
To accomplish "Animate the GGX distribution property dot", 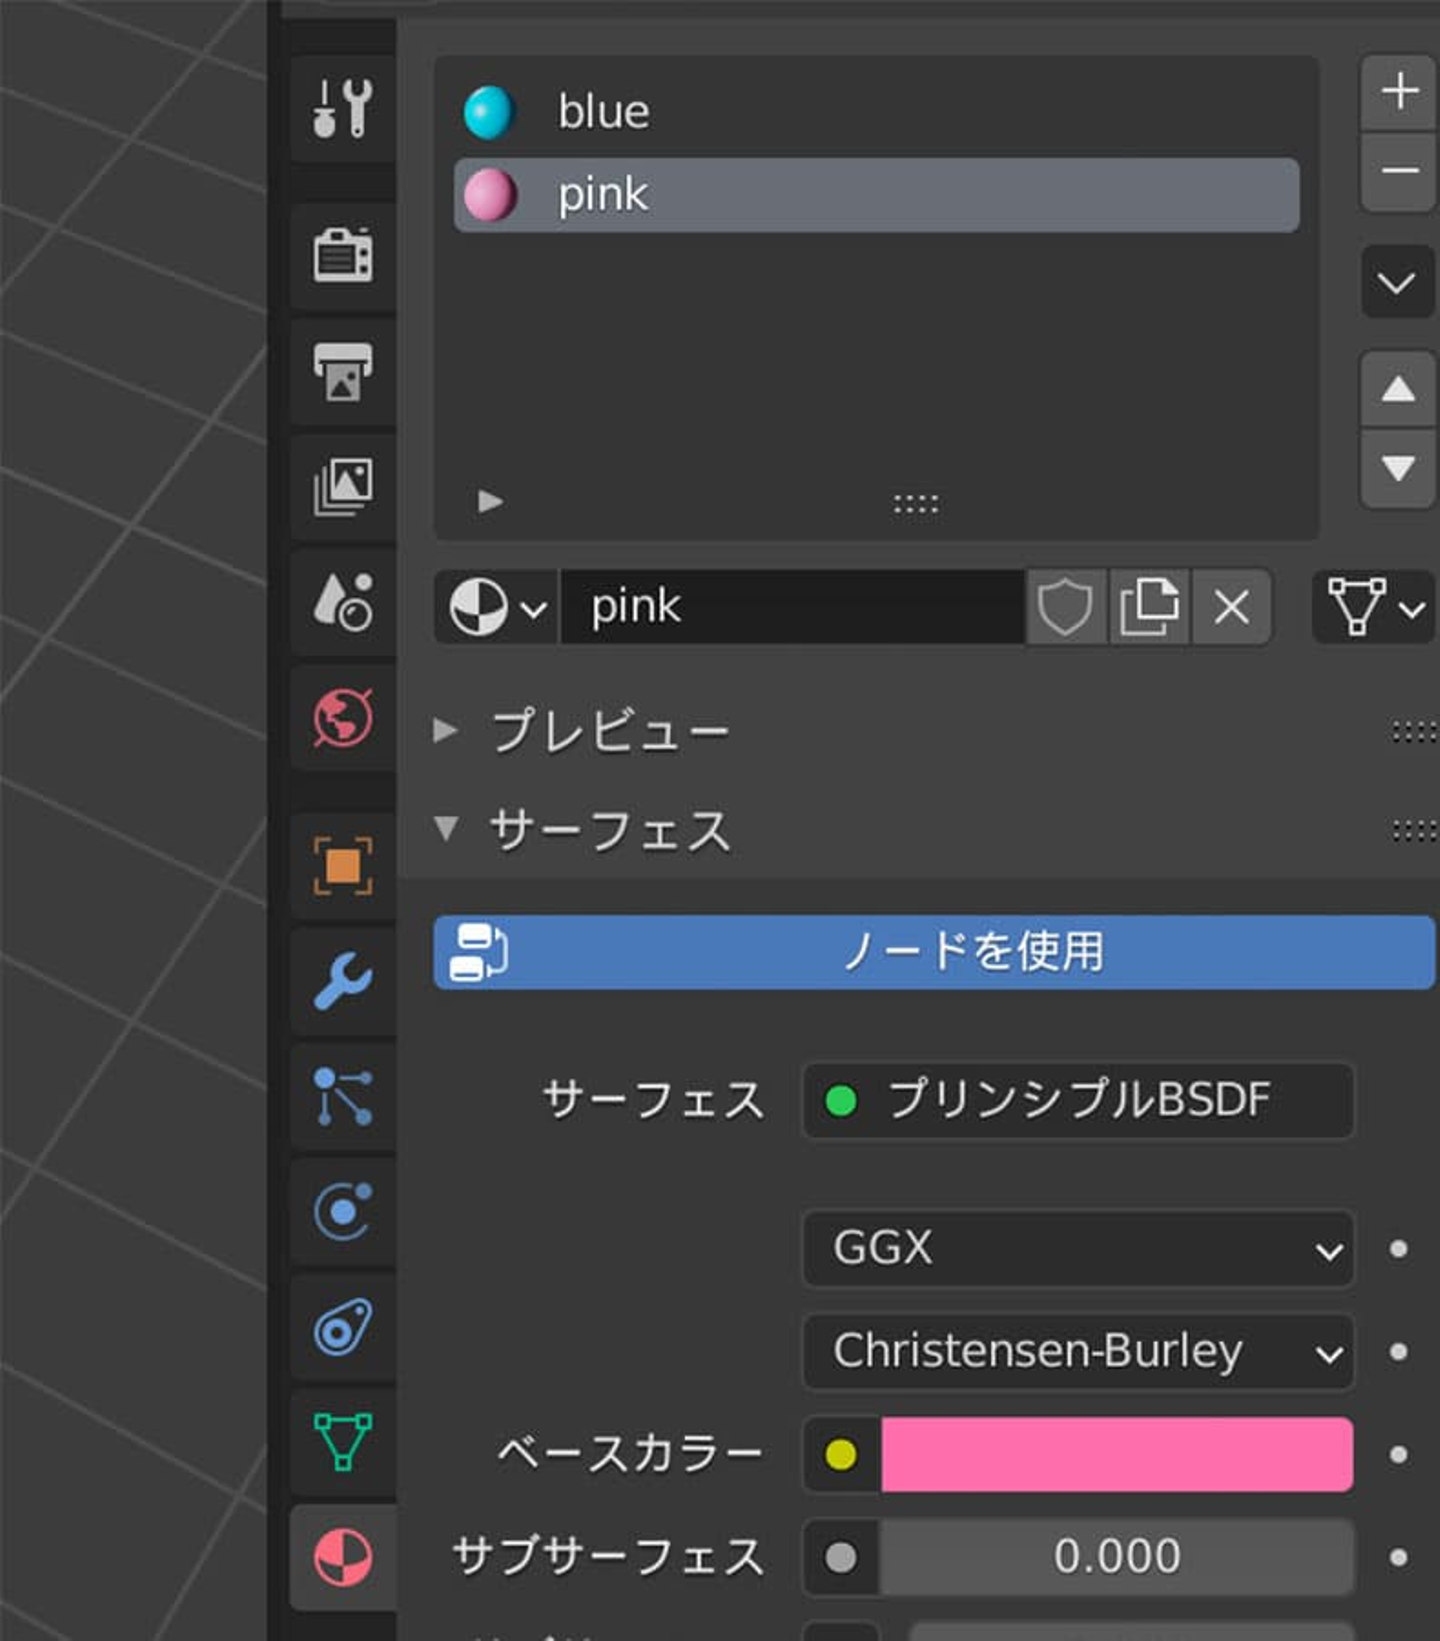I will click(x=1399, y=1249).
